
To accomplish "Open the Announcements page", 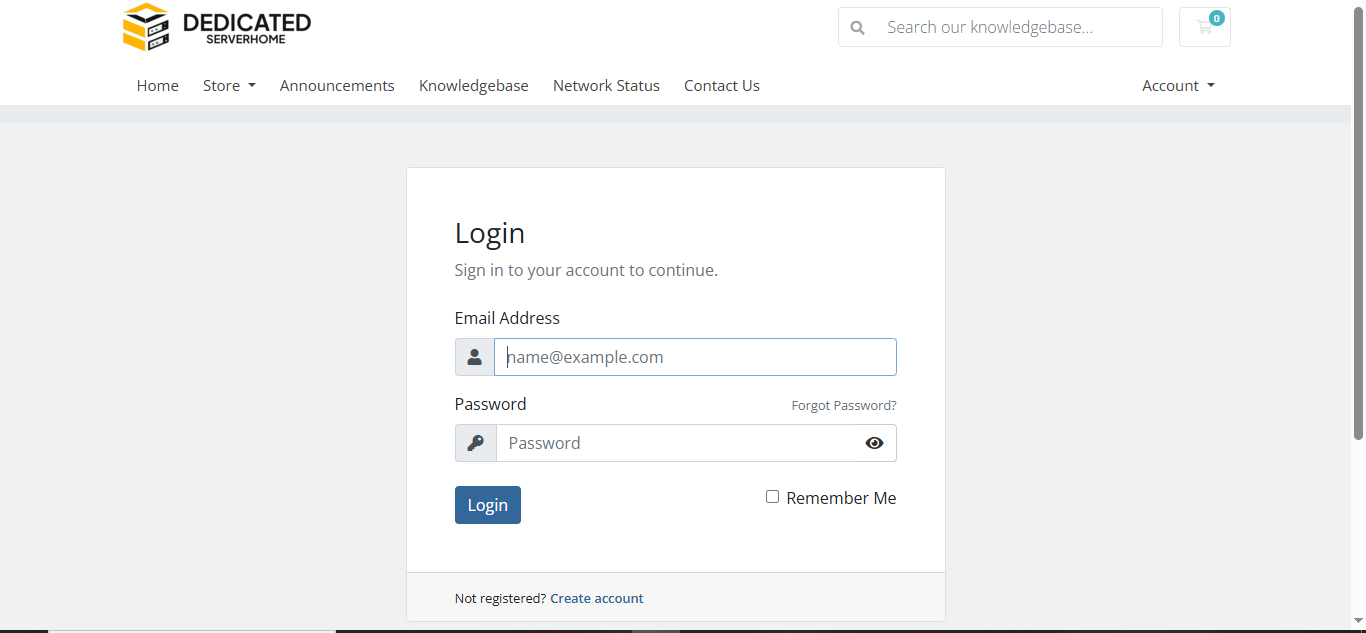I will [x=337, y=86].
